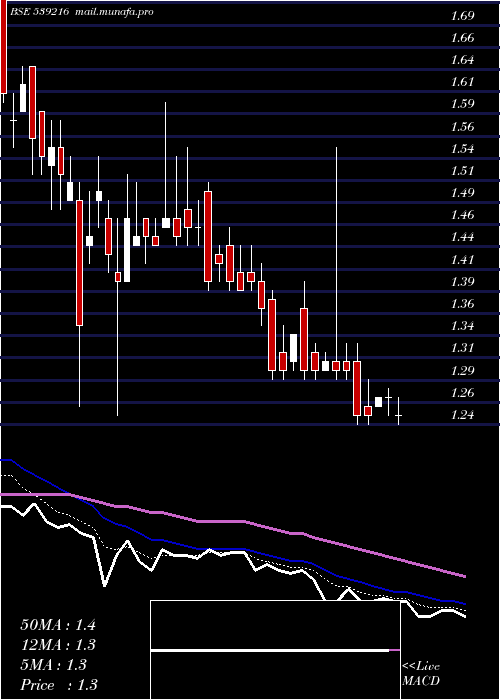Click the 1.46 price axis label
The image size is (500, 700).
coord(462,216)
